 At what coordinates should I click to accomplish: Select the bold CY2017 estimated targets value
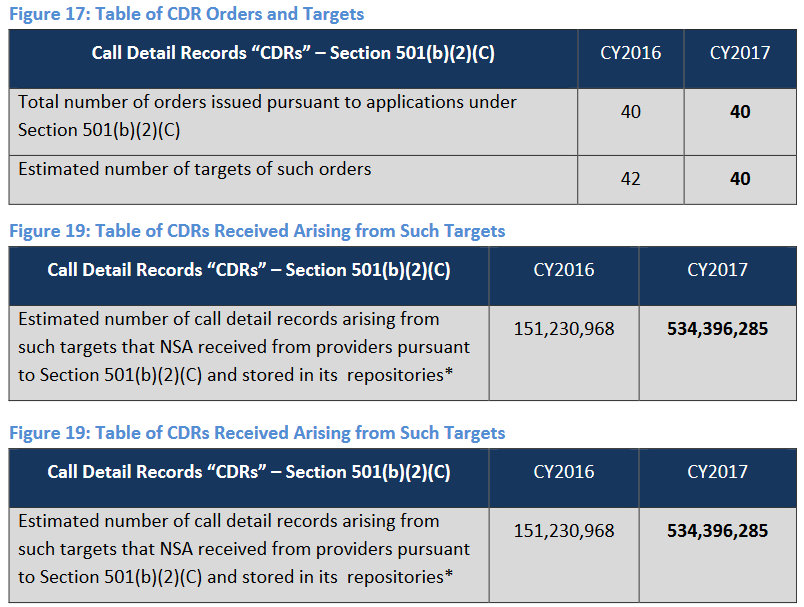pyautogui.click(x=740, y=179)
